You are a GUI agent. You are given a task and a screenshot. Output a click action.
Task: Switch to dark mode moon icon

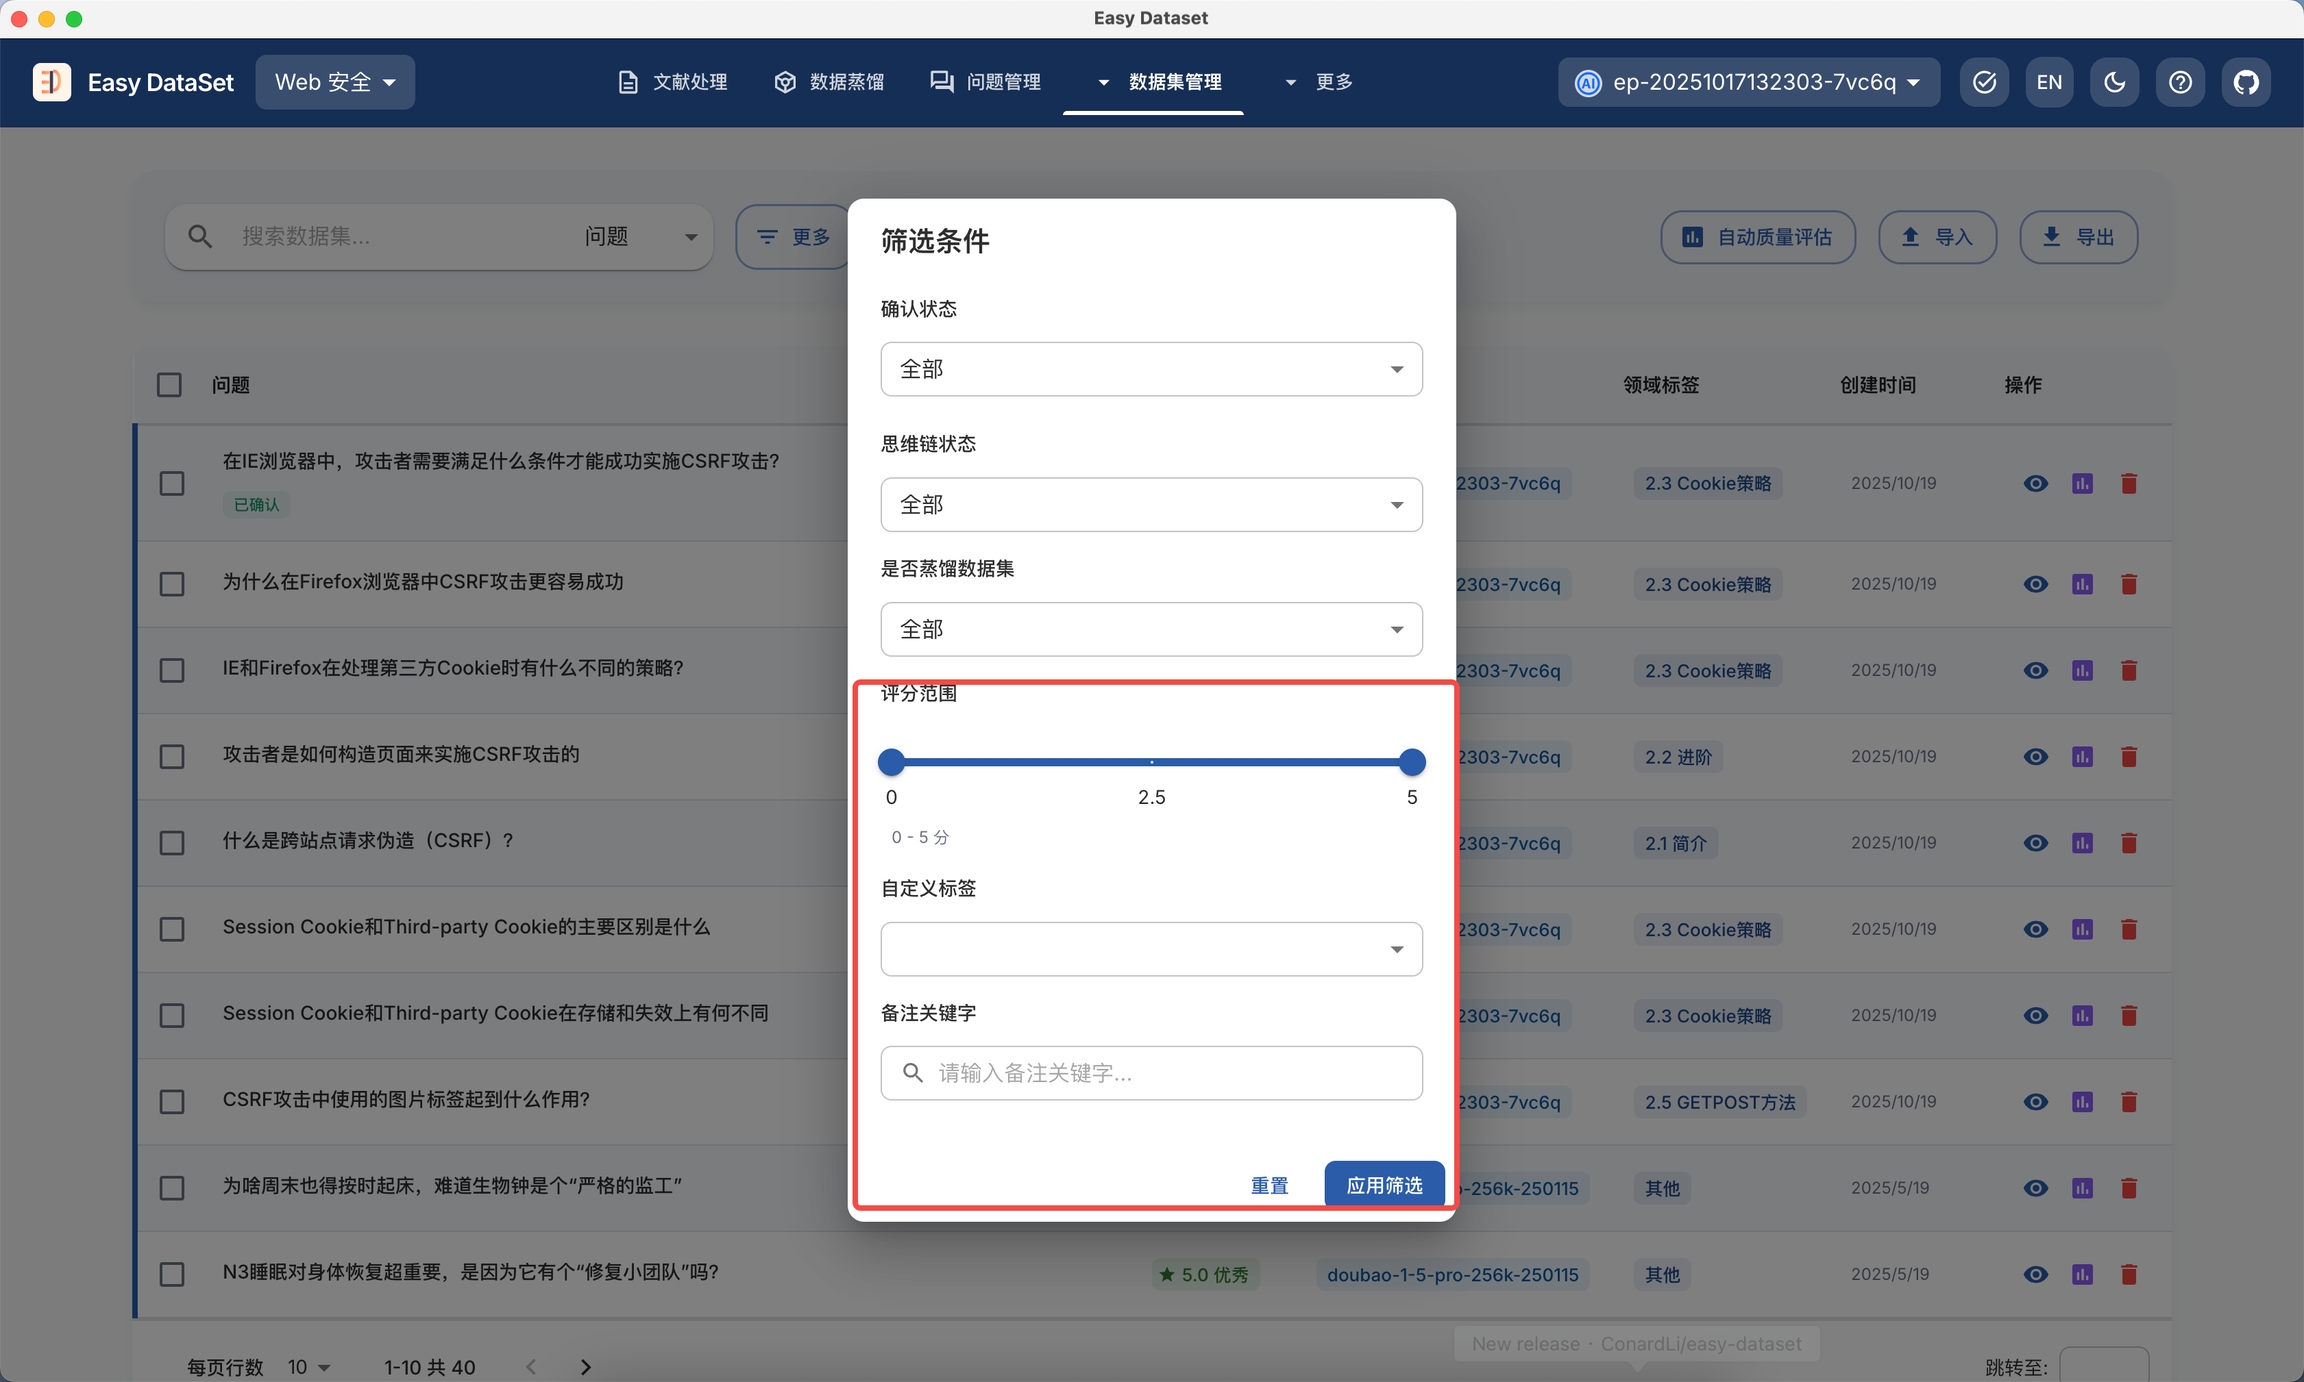(x=2114, y=82)
